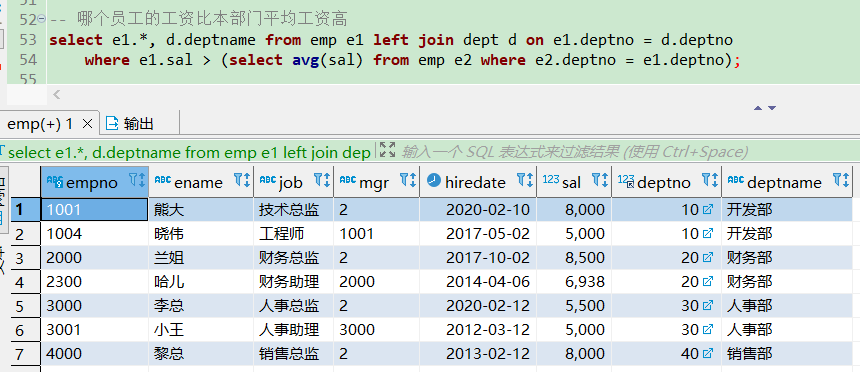Click line number 53 in the gutter

pyautogui.click(x=27, y=40)
